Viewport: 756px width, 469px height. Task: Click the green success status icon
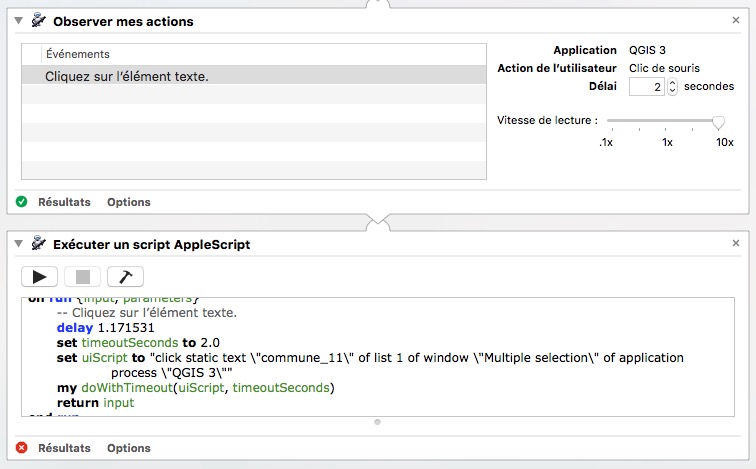coord(22,202)
